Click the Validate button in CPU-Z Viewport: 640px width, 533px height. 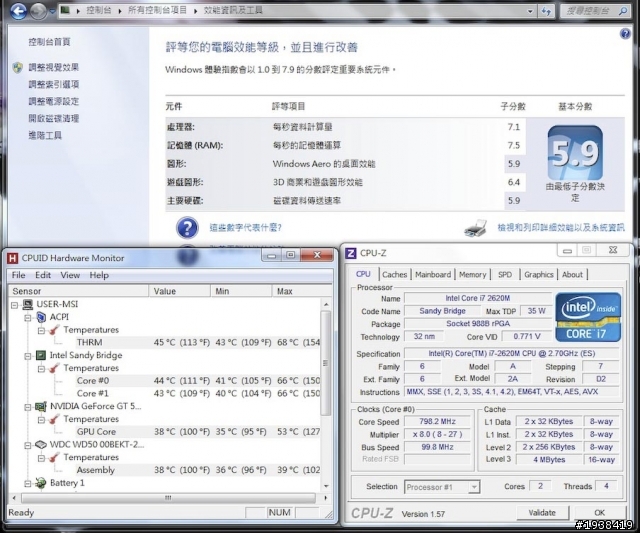coord(542,513)
